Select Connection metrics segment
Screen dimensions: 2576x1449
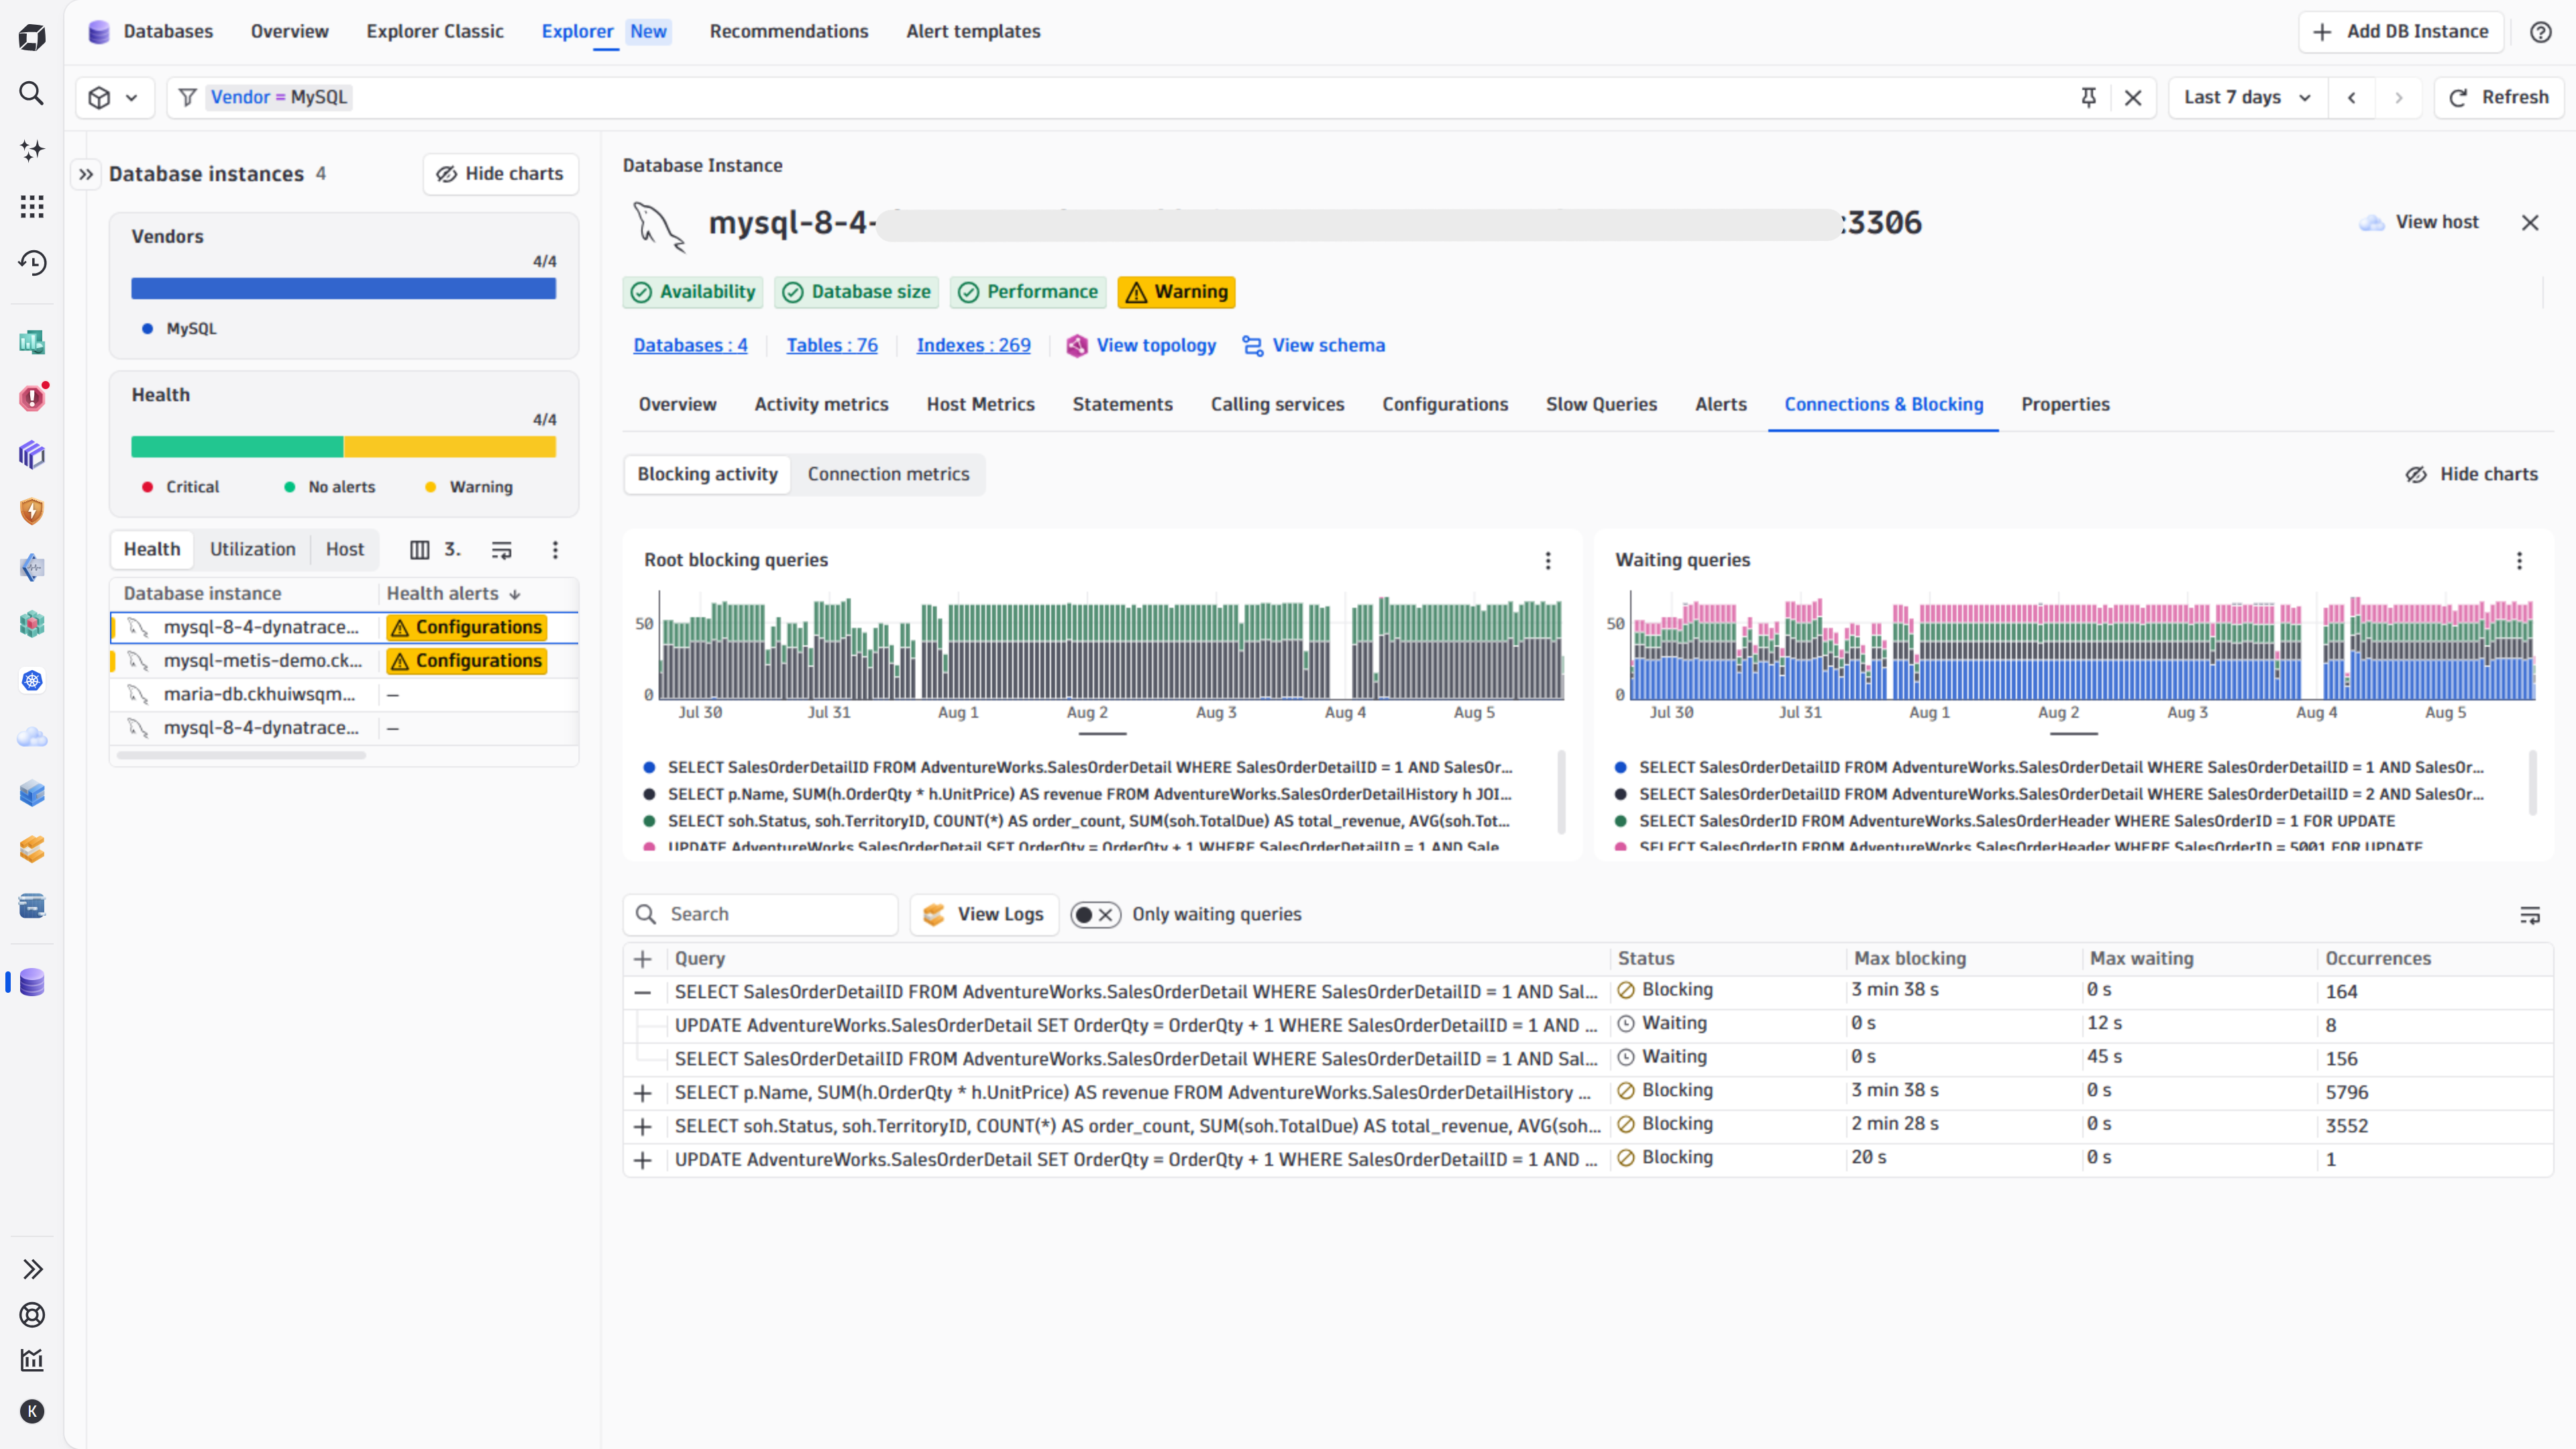pos(888,474)
